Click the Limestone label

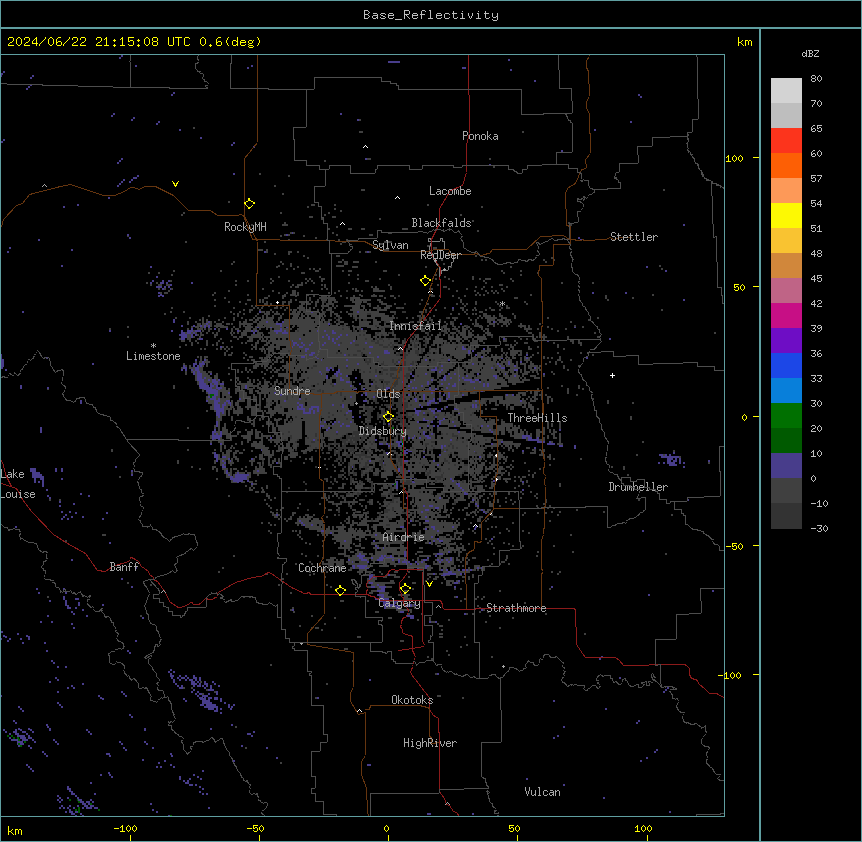pyautogui.click(x=153, y=356)
